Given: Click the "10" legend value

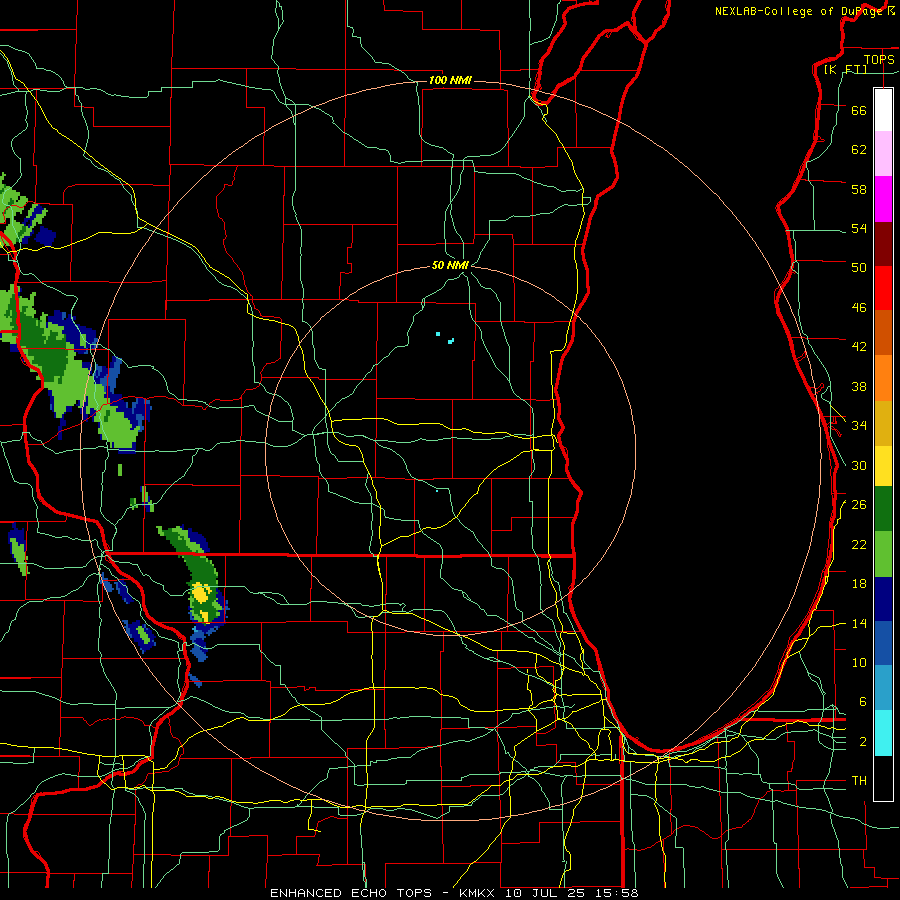Looking at the screenshot, I should pyautogui.click(x=859, y=663).
